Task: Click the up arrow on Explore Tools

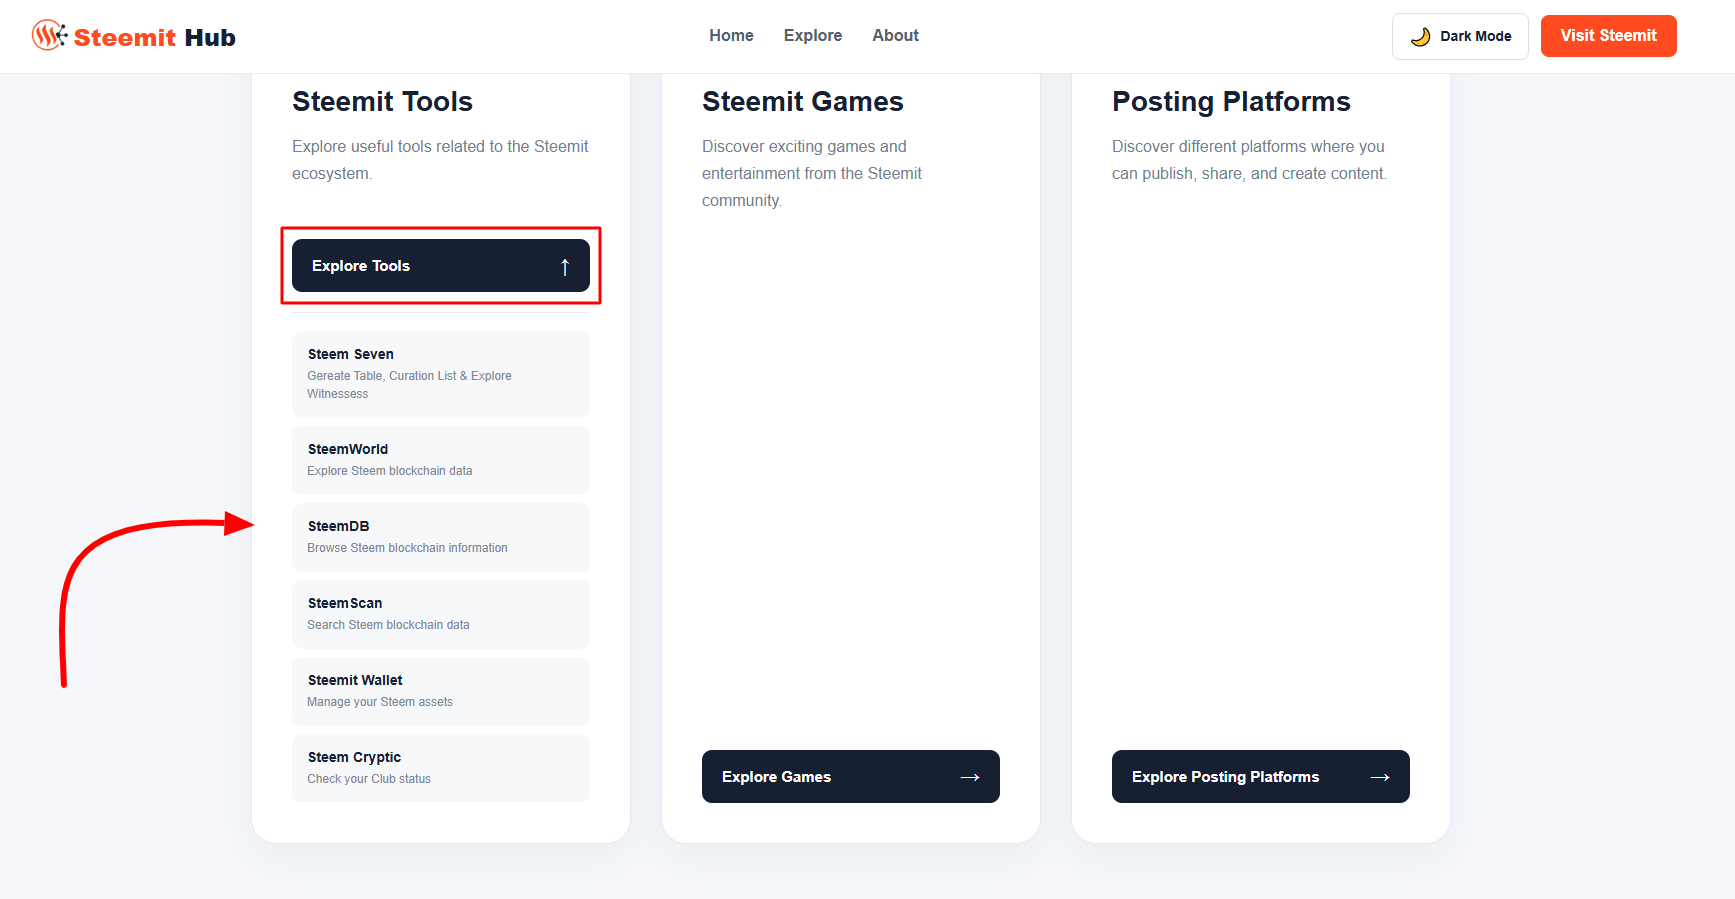Action: pyautogui.click(x=565, y=267)
